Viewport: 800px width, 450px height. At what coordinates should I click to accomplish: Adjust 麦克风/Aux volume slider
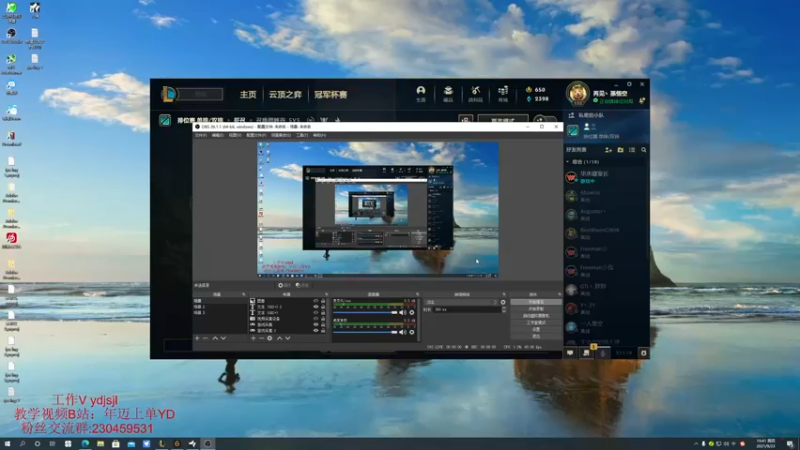tap(365, 312)
